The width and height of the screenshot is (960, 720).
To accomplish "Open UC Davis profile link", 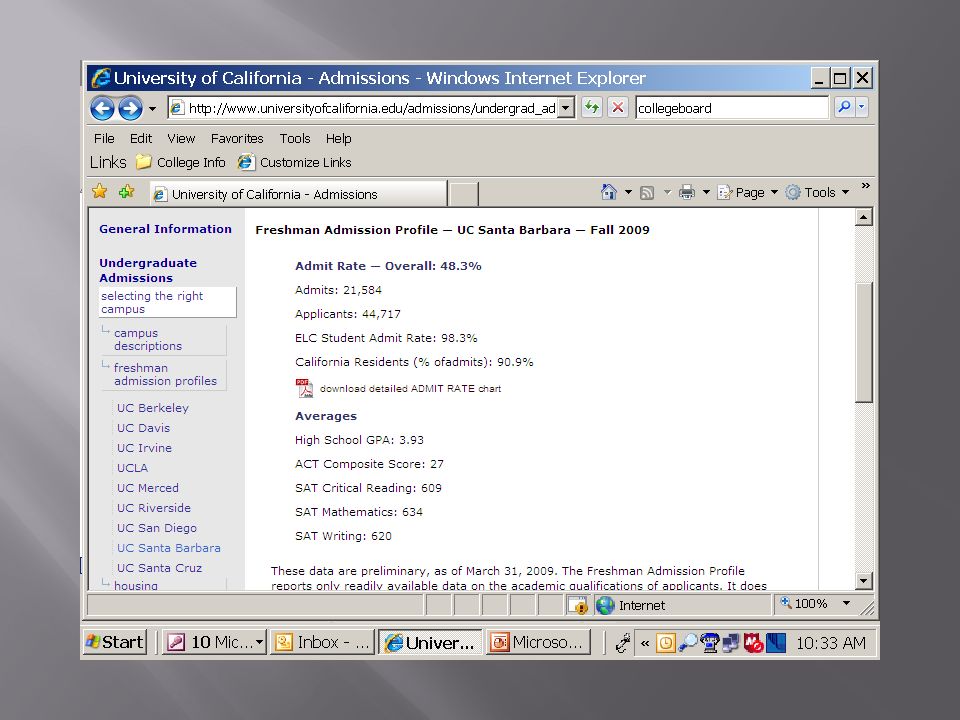I will point(143,428).
